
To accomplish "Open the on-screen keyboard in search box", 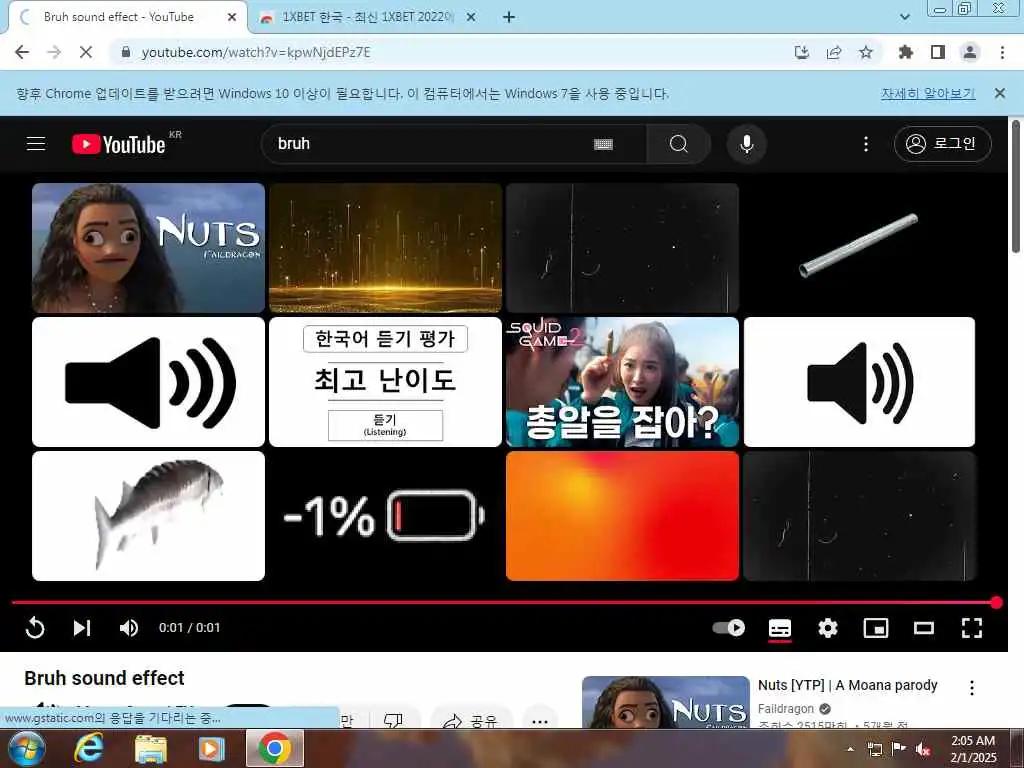I will 603,144.
